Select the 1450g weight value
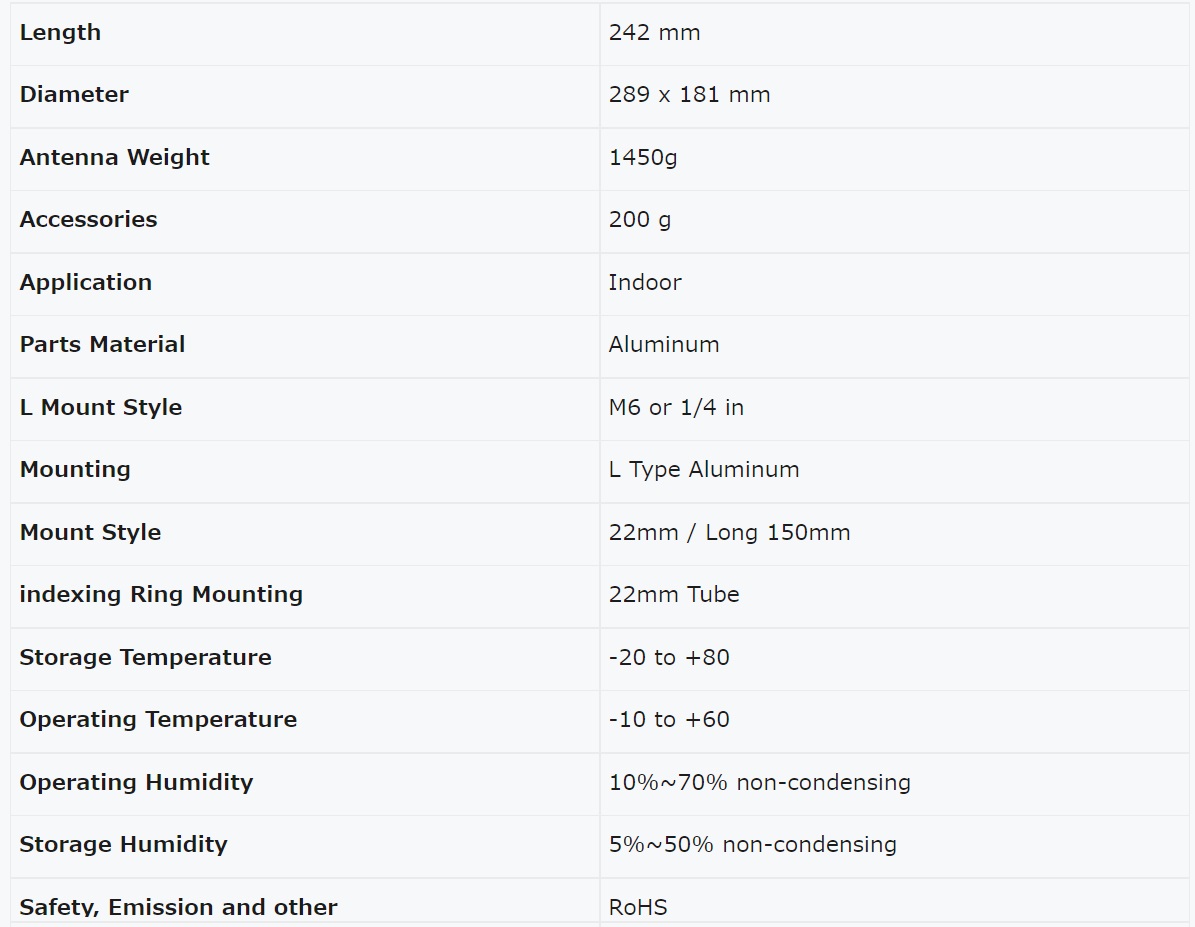 [x=642, y=158]
